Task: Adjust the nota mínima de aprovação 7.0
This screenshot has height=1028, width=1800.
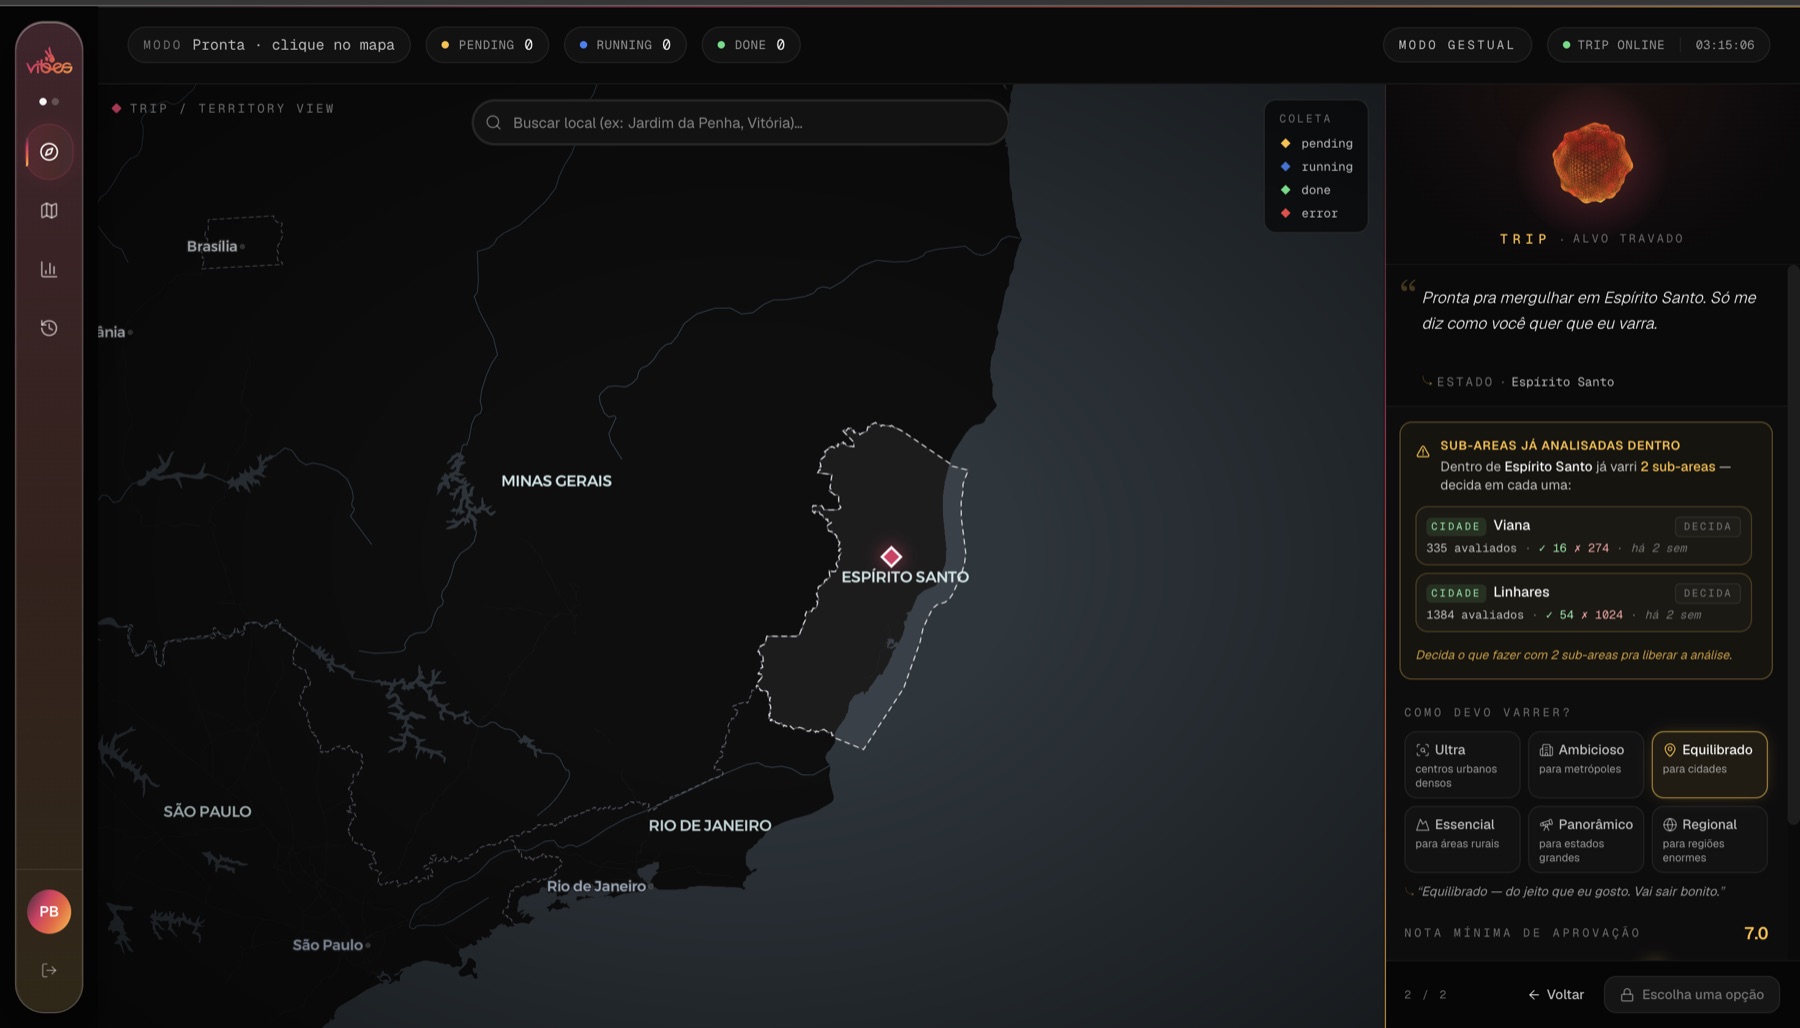Action: 1755,933
